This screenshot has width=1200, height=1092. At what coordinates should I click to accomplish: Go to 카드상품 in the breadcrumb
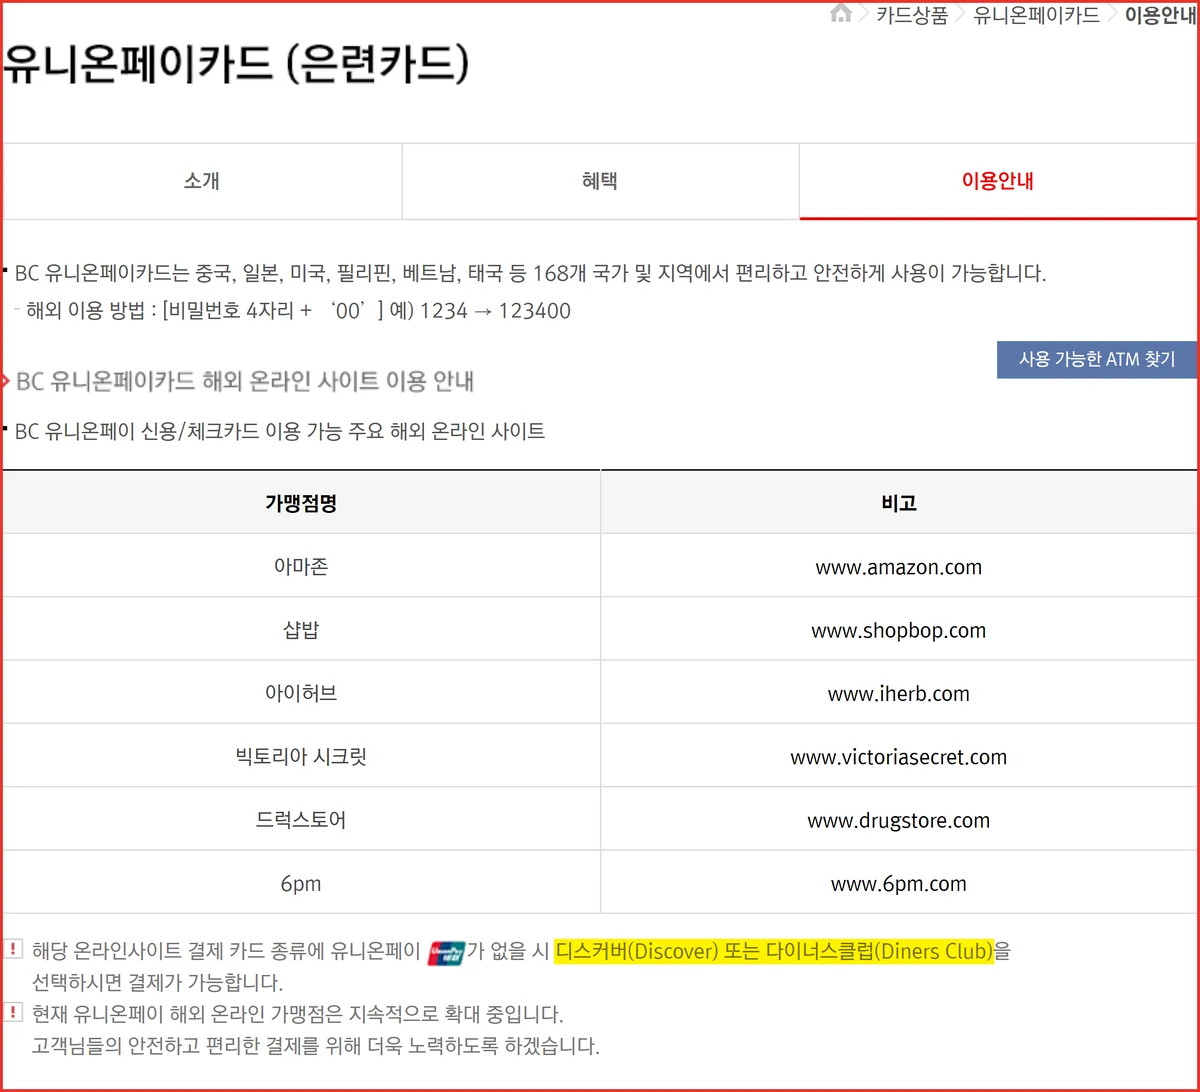pos(912,15)
